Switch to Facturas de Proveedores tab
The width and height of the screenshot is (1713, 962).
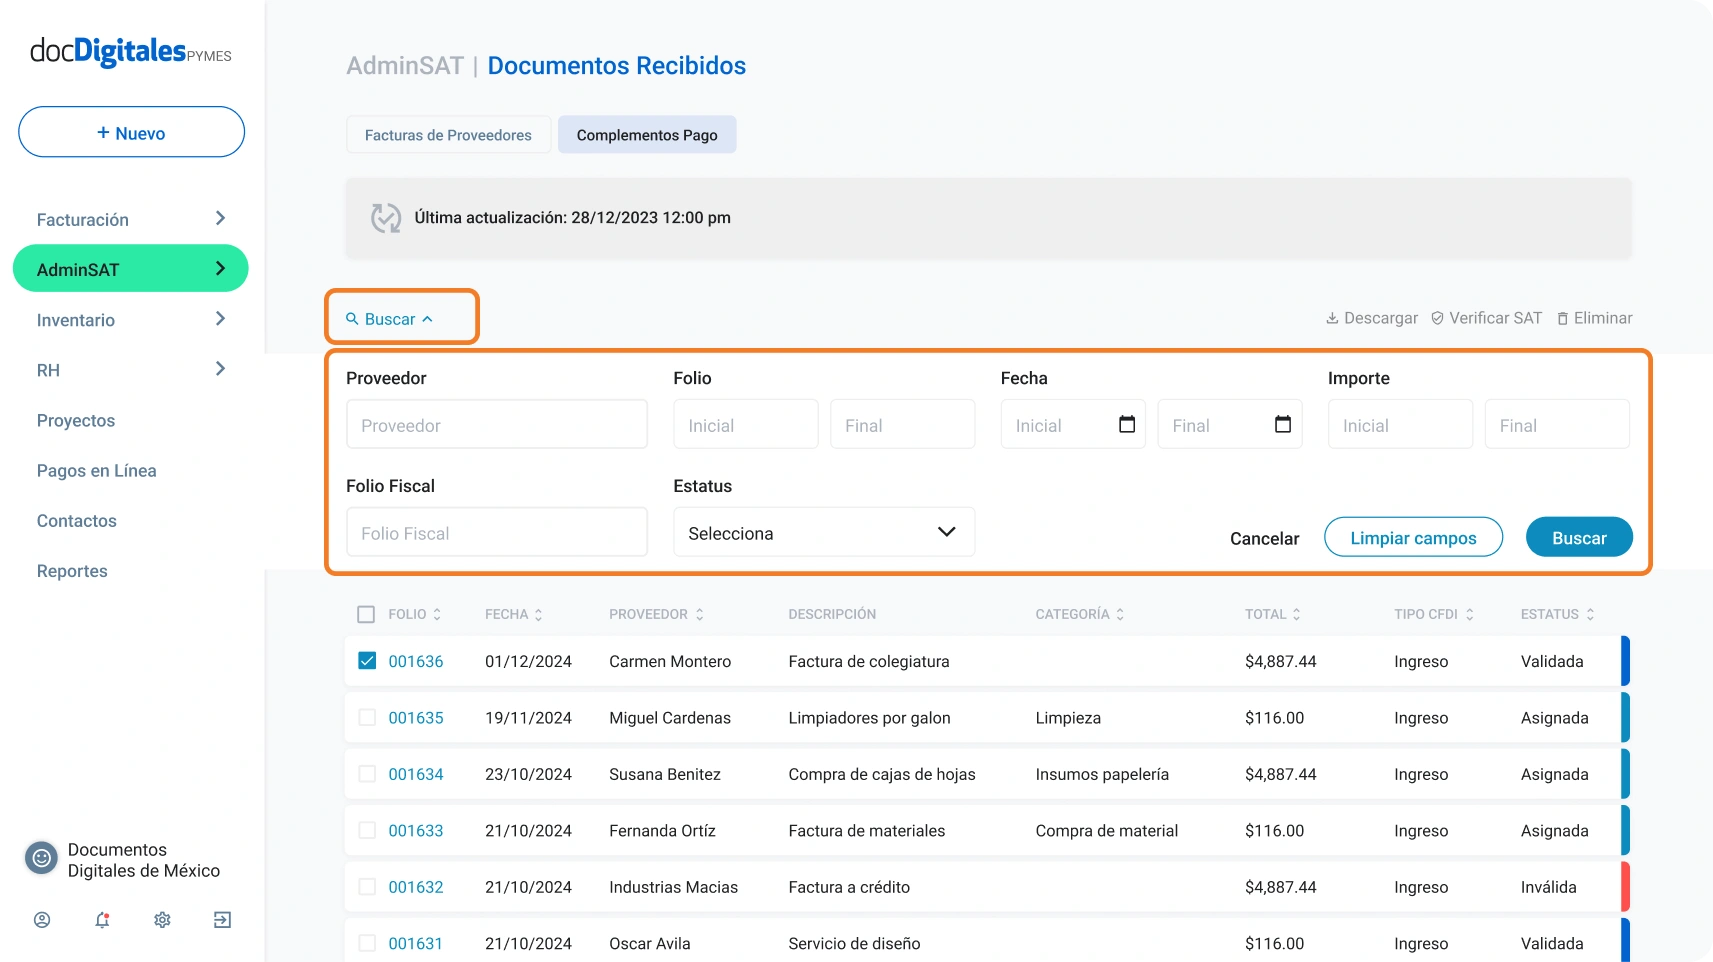tap(448, 135)
